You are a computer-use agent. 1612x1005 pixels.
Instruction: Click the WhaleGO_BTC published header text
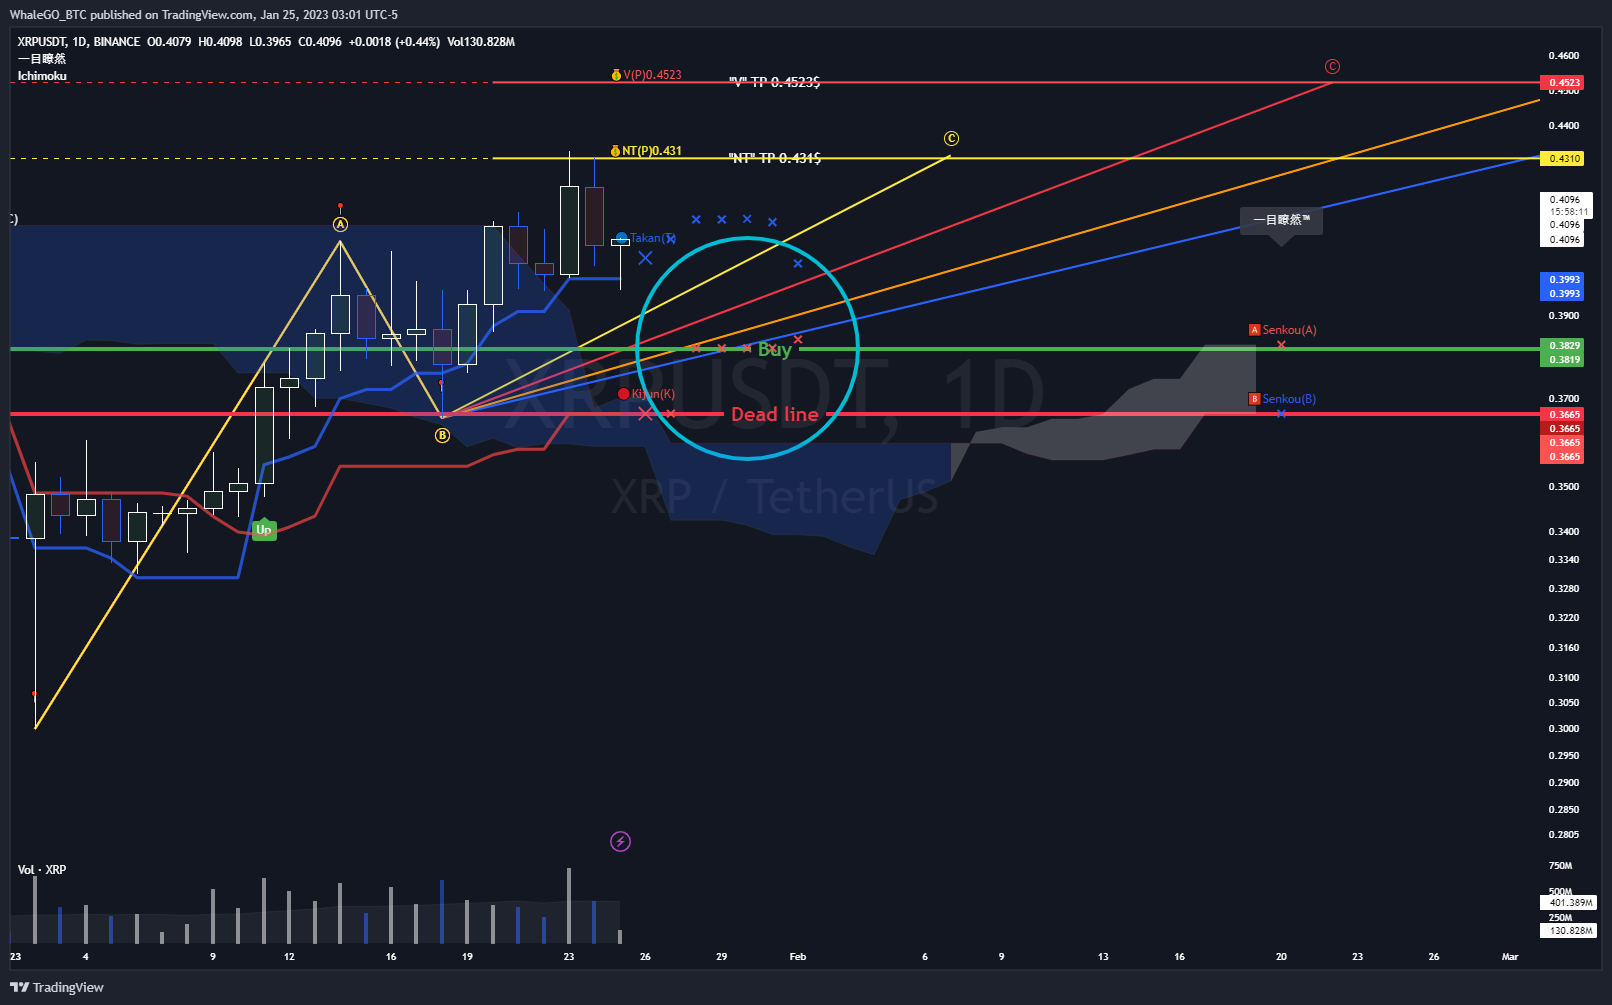point(203,15)
